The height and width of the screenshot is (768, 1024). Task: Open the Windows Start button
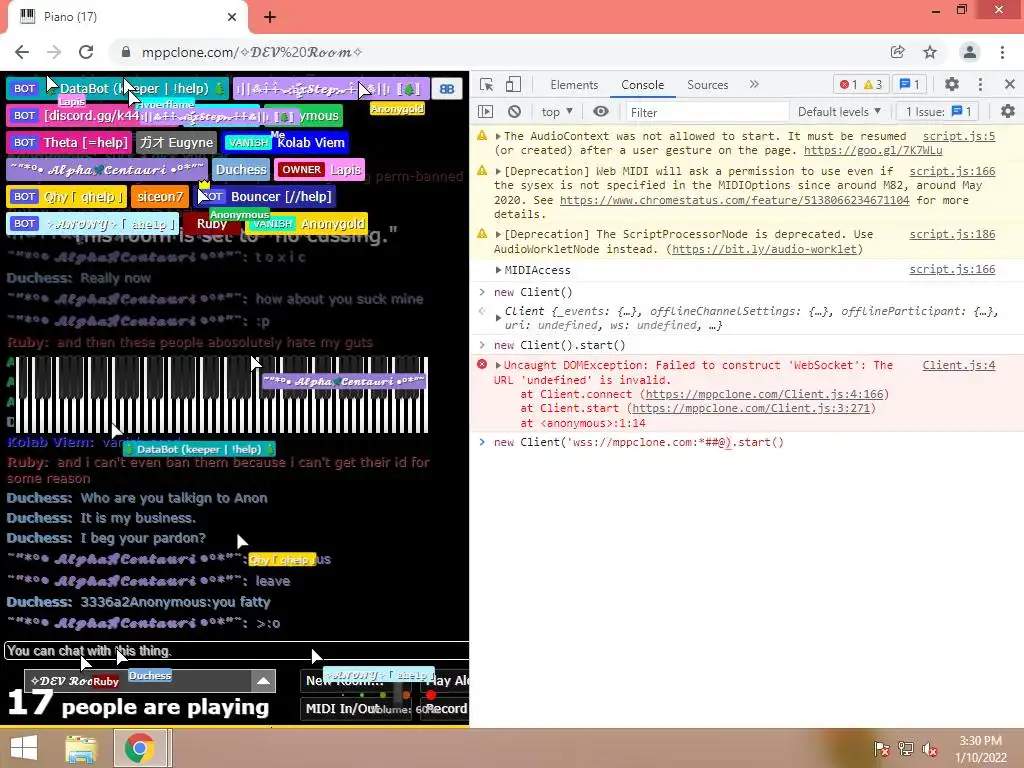24,748
